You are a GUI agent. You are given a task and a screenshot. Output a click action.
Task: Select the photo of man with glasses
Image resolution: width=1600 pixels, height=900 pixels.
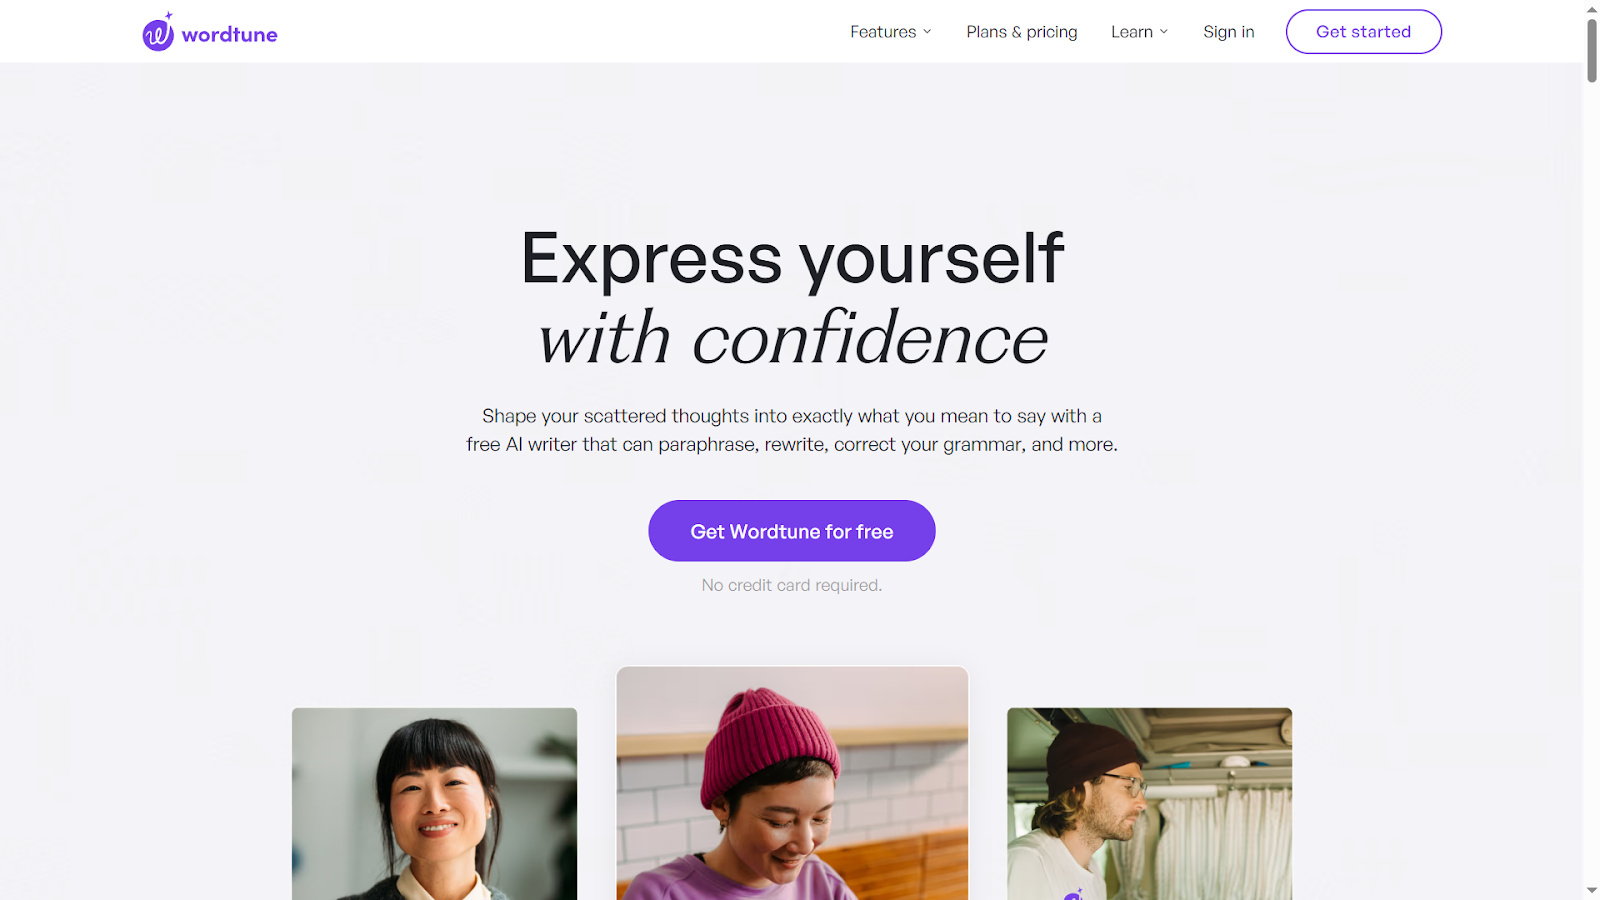(1150, 804)
